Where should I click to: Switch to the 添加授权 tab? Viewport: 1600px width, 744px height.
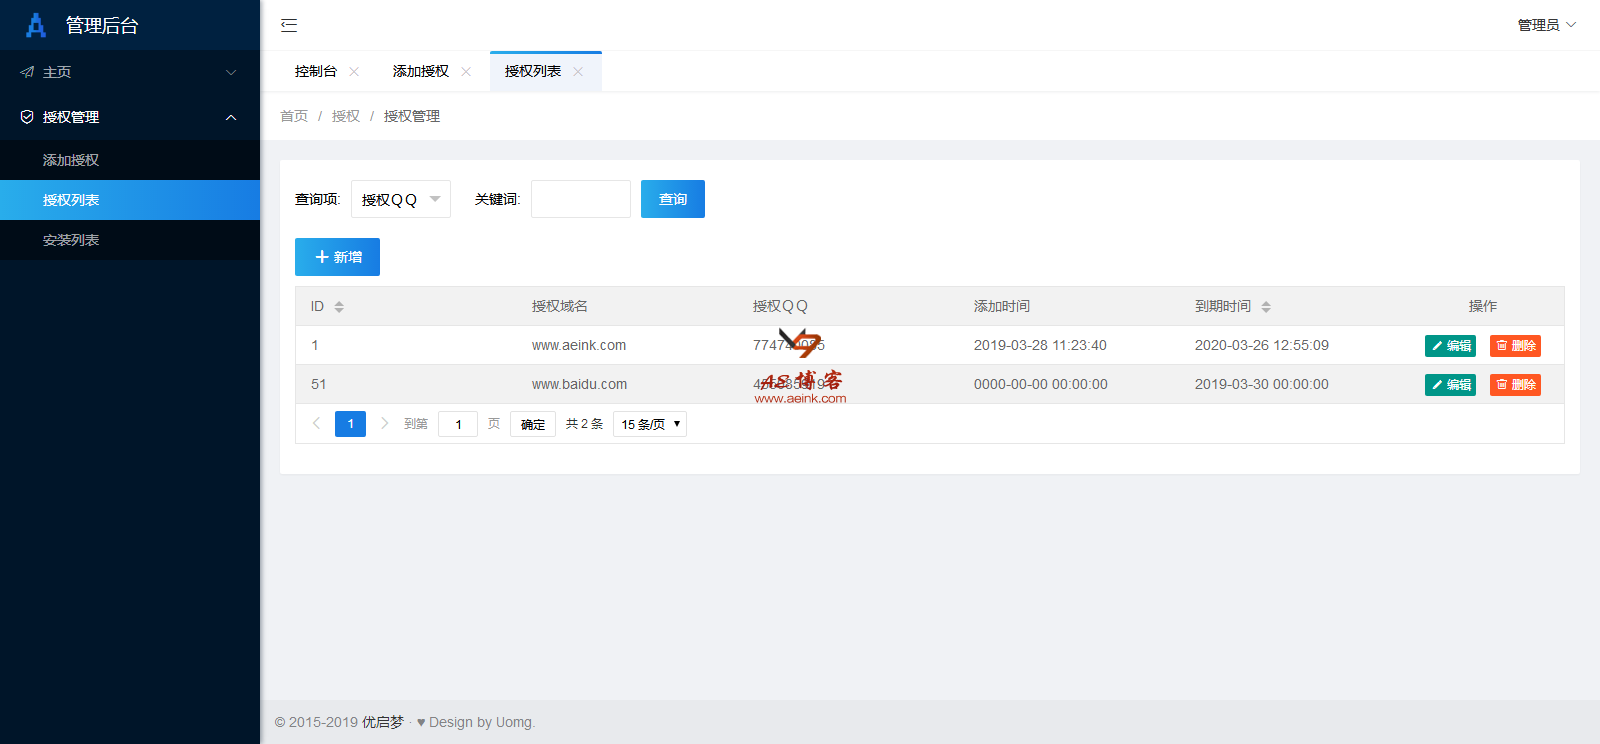click(421, 71)
